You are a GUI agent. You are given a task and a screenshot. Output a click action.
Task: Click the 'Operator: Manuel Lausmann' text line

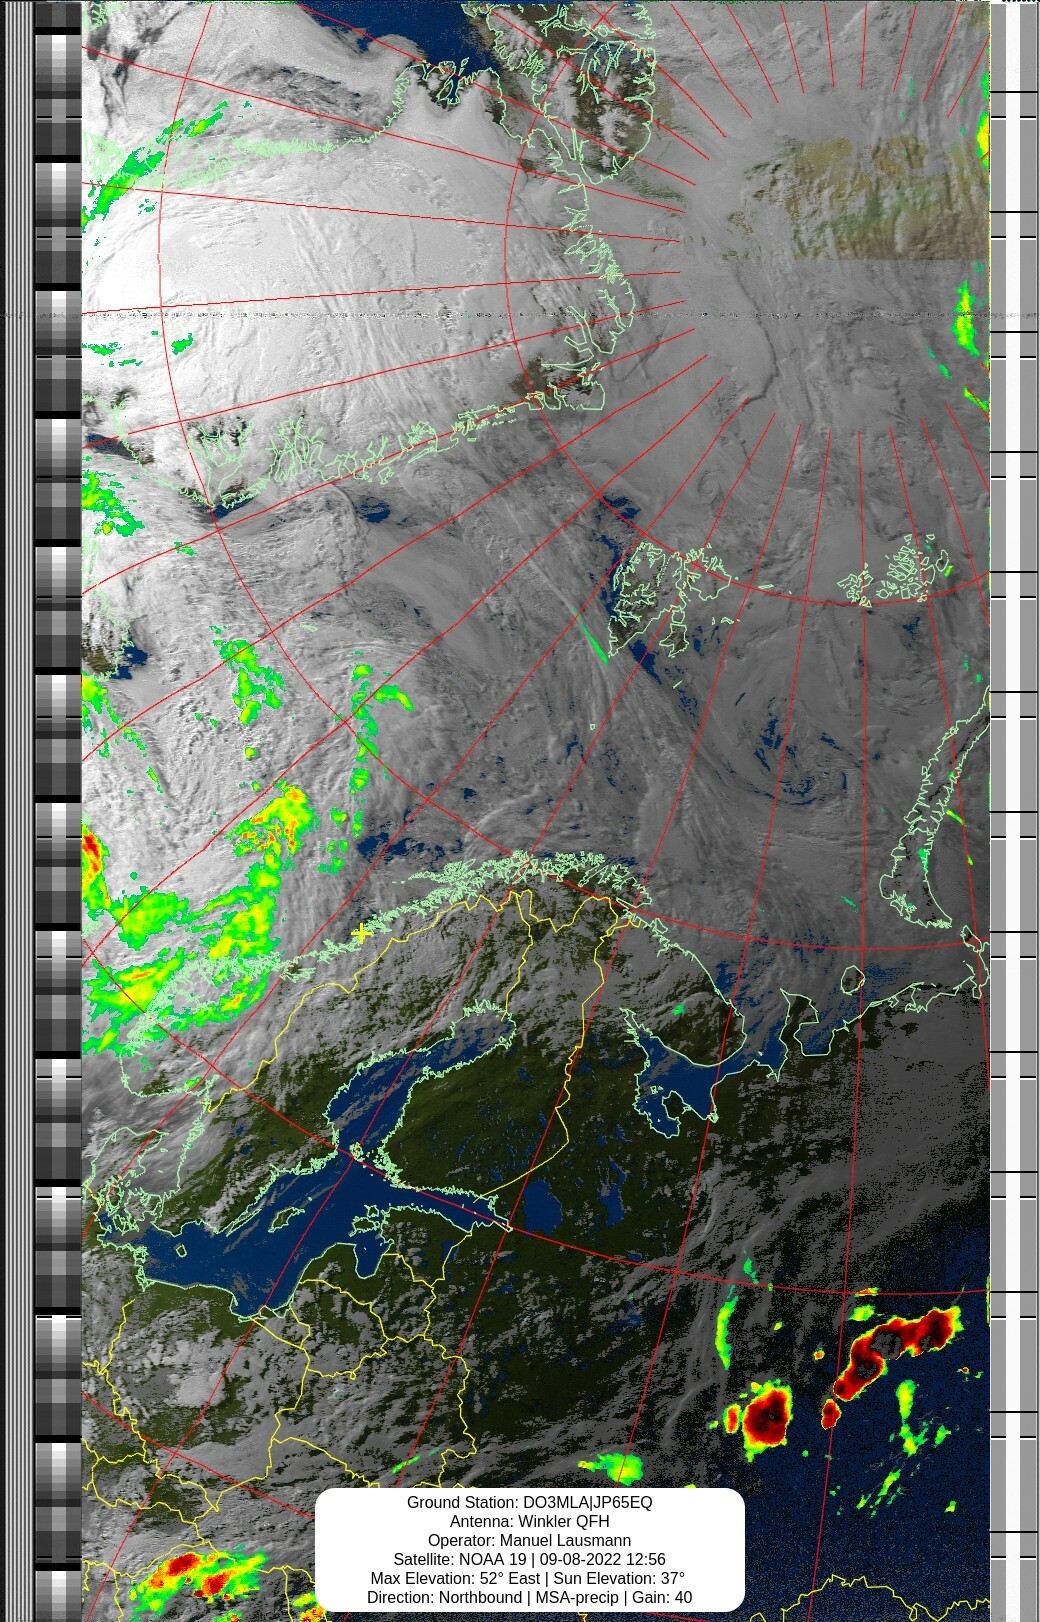pos(529,1540)
